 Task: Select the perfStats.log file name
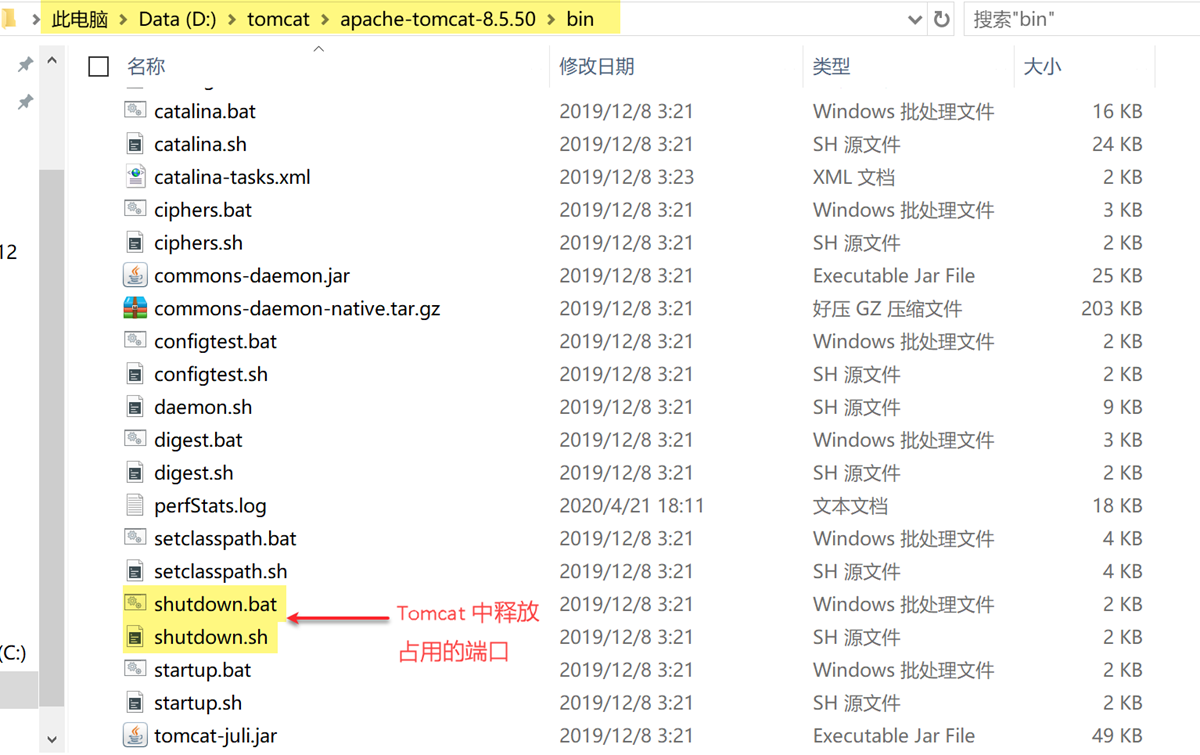point(210,506)
